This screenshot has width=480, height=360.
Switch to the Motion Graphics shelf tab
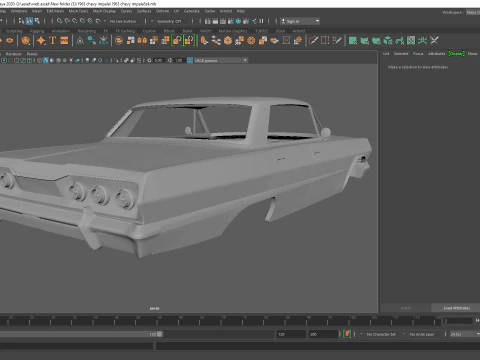tap(233, 31)
